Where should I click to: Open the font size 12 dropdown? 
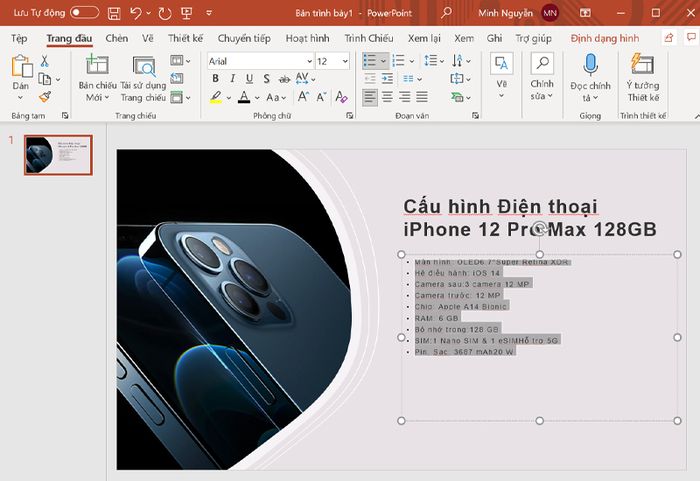[x=345, y=61]
